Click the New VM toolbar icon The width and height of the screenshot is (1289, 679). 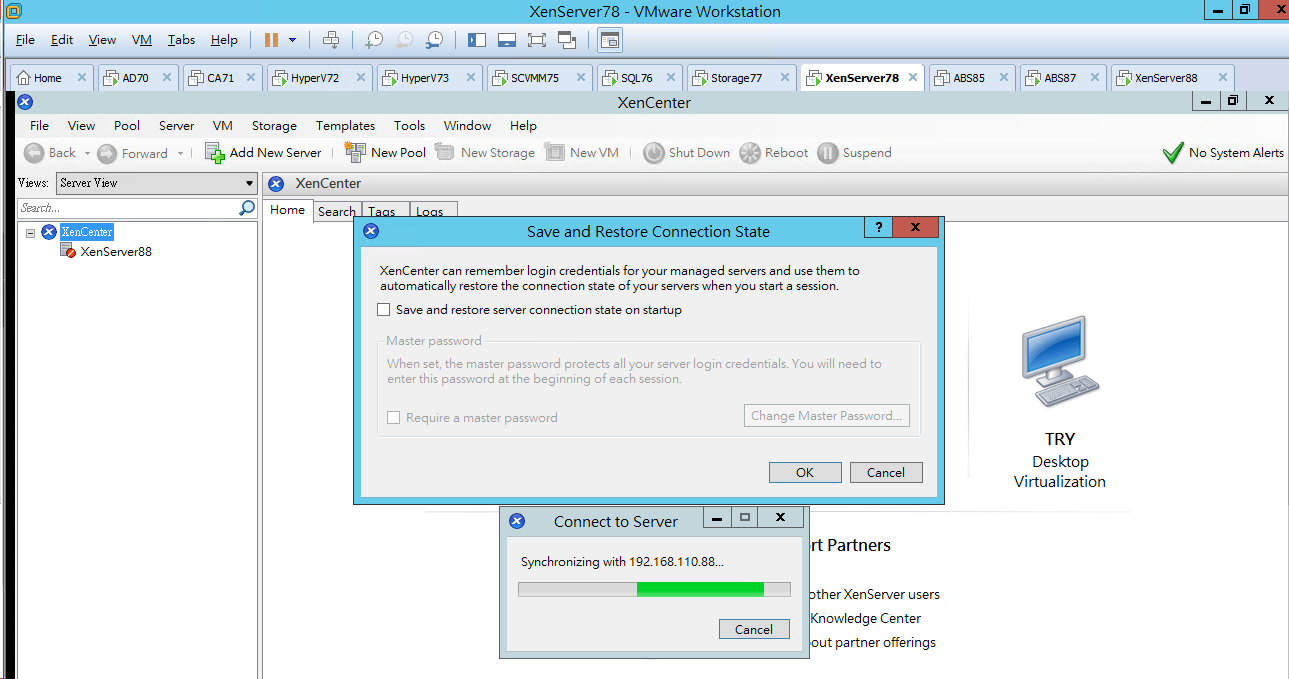pyautogui.click(x=554, y=152)
